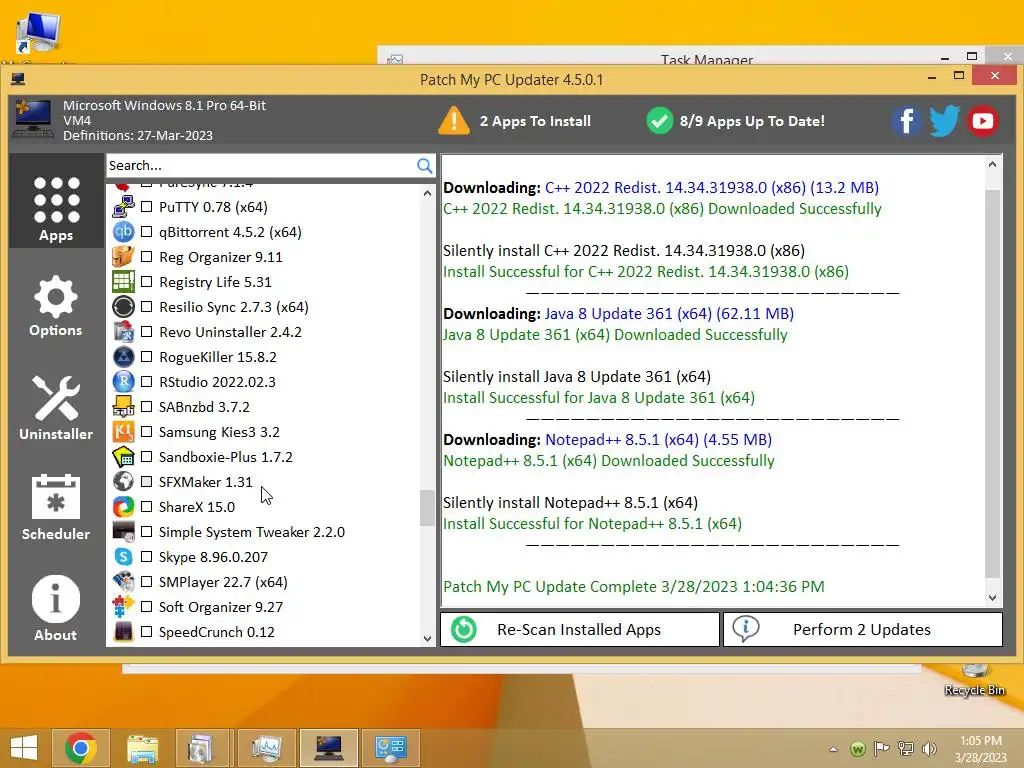The image size is (1024, 768).
Task: Open the Scheduler section
Action: click(x=56, y=507)
